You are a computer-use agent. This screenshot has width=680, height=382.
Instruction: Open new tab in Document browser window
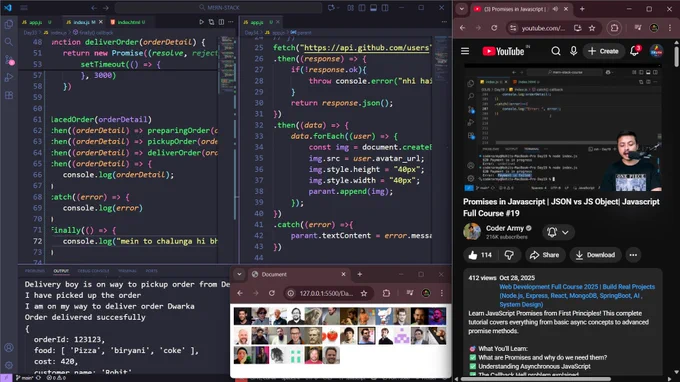(x=360, y=274)
